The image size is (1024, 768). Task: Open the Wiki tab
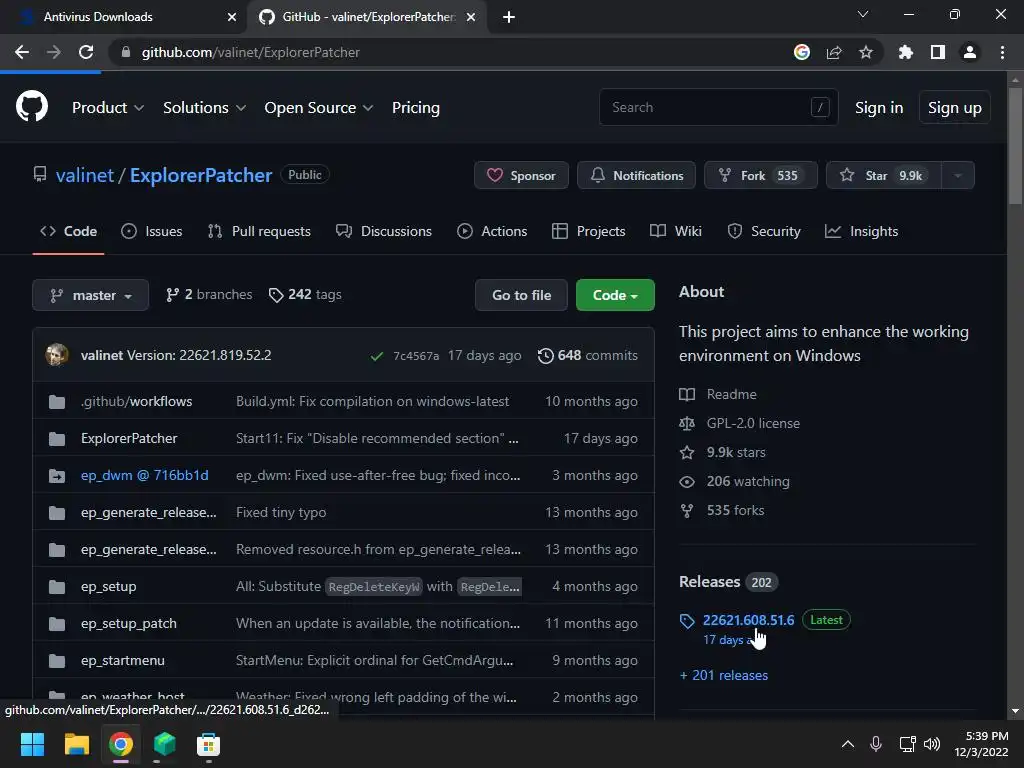point(676,231)
